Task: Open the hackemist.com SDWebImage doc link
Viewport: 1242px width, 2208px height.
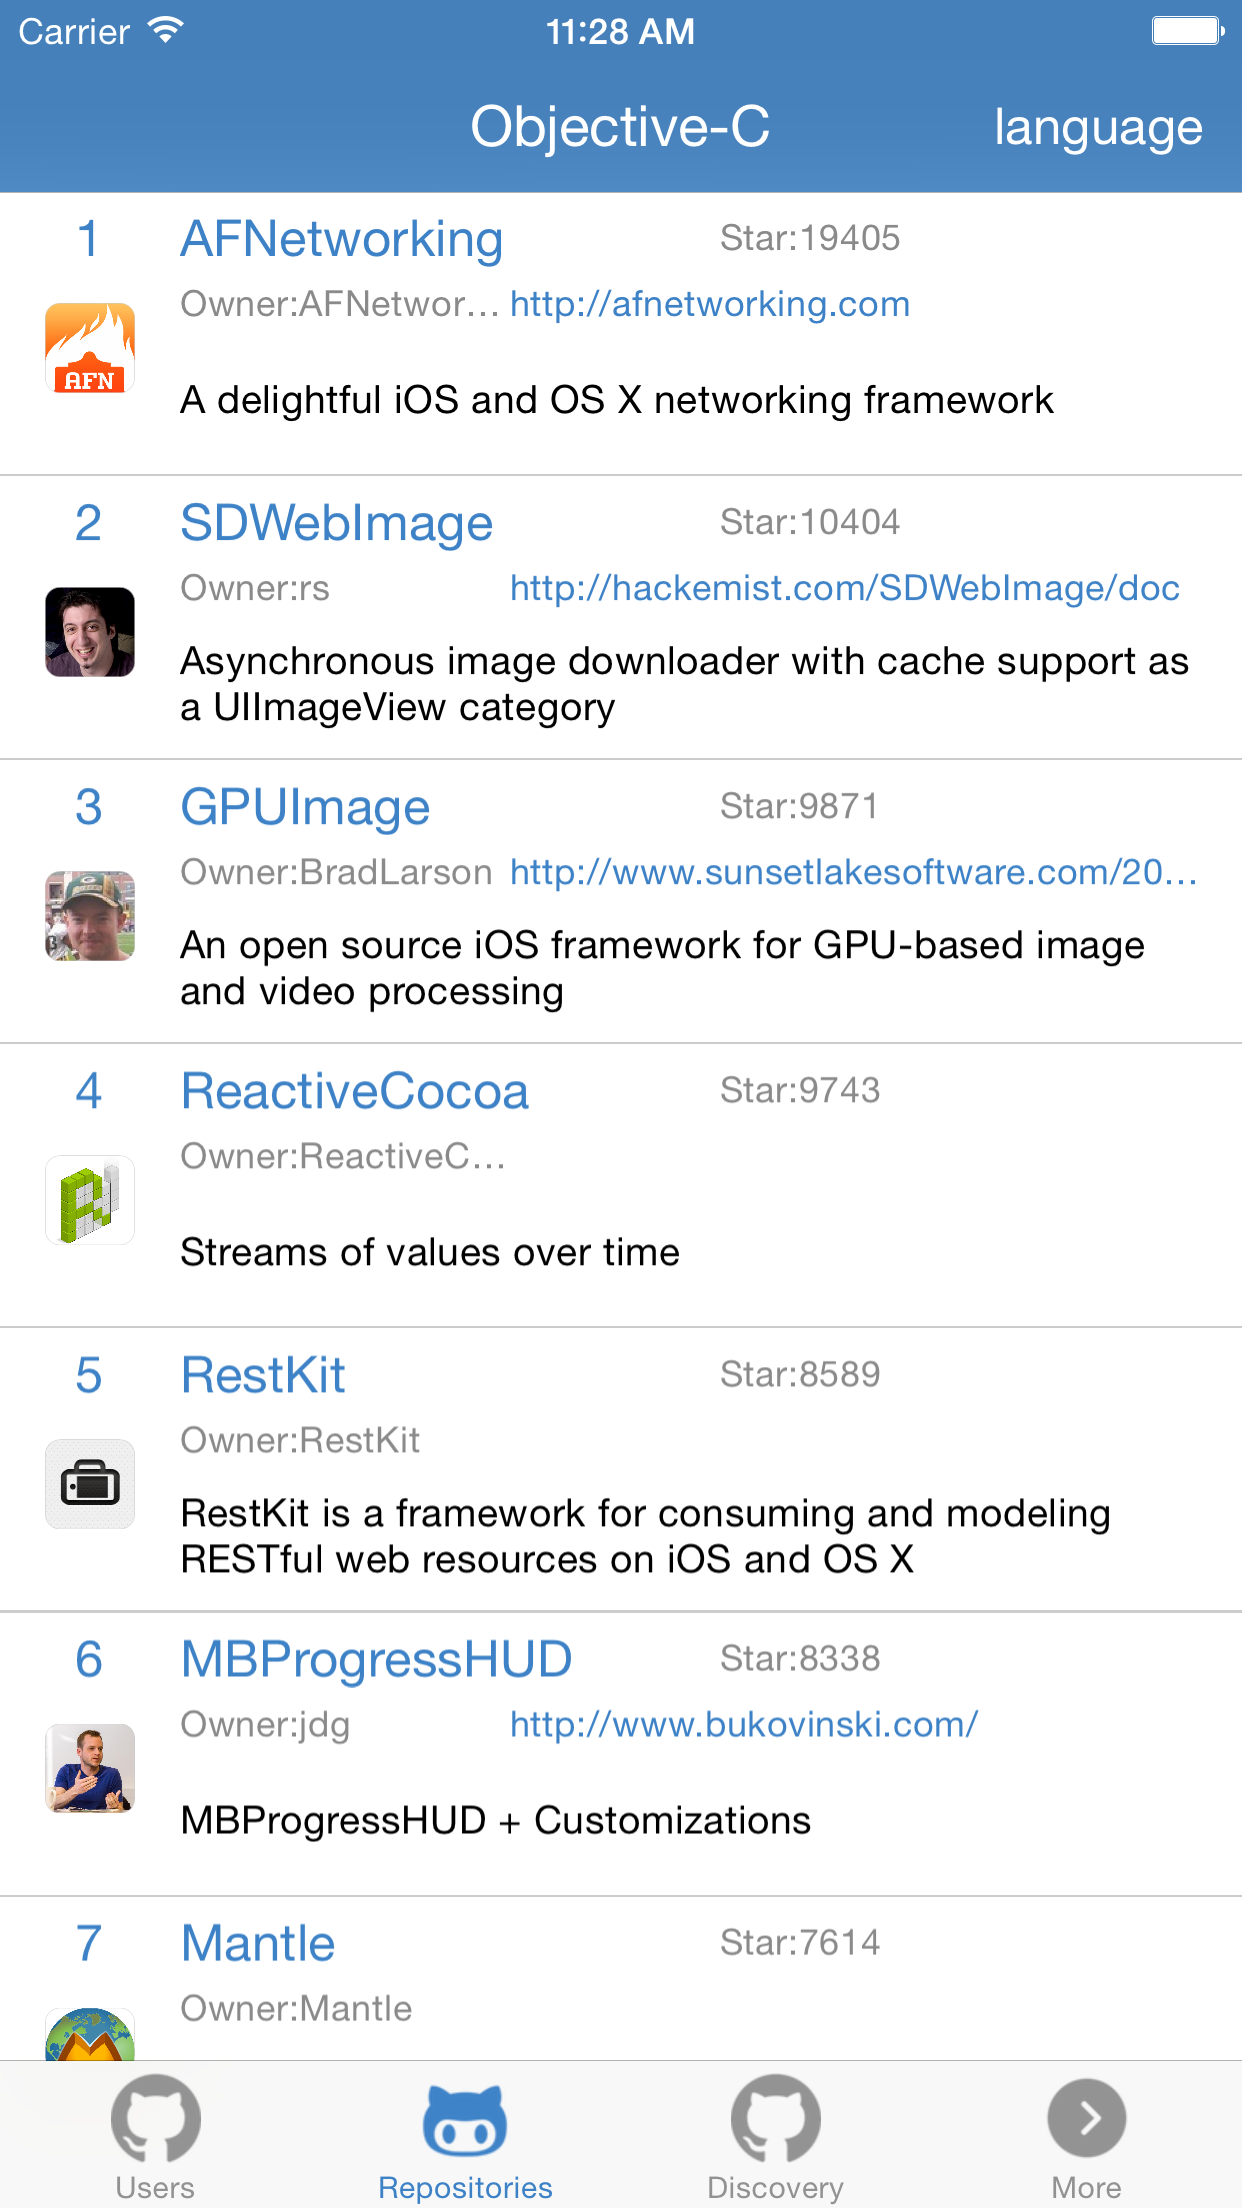Action: (x=845, y=588)
